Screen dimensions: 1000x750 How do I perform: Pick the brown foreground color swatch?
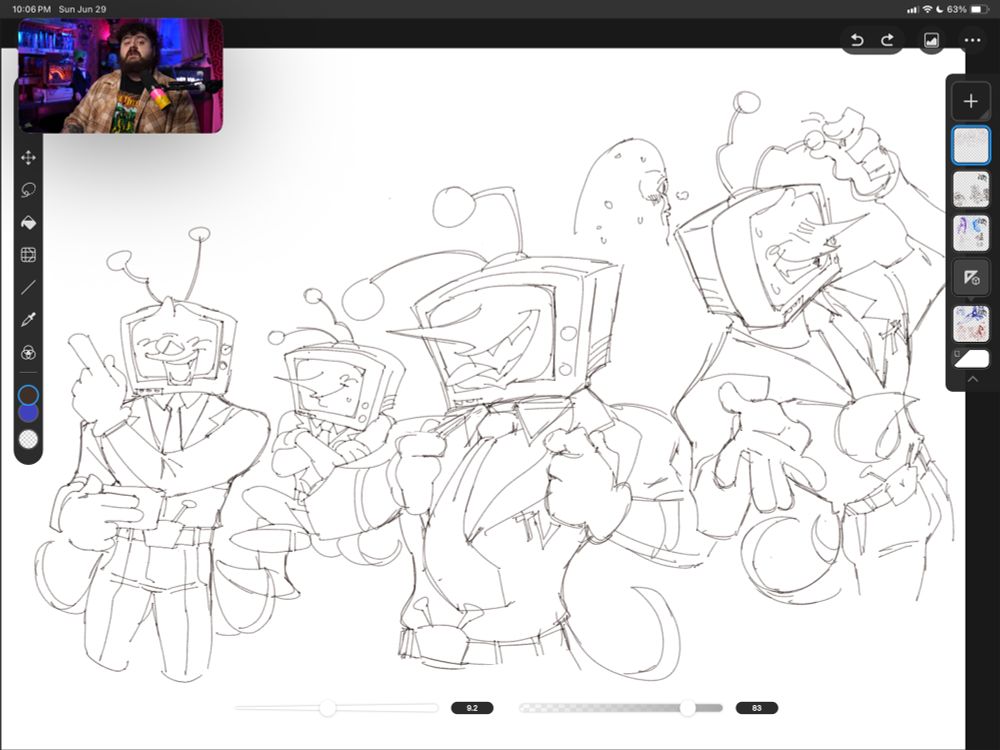pos(28,395)
